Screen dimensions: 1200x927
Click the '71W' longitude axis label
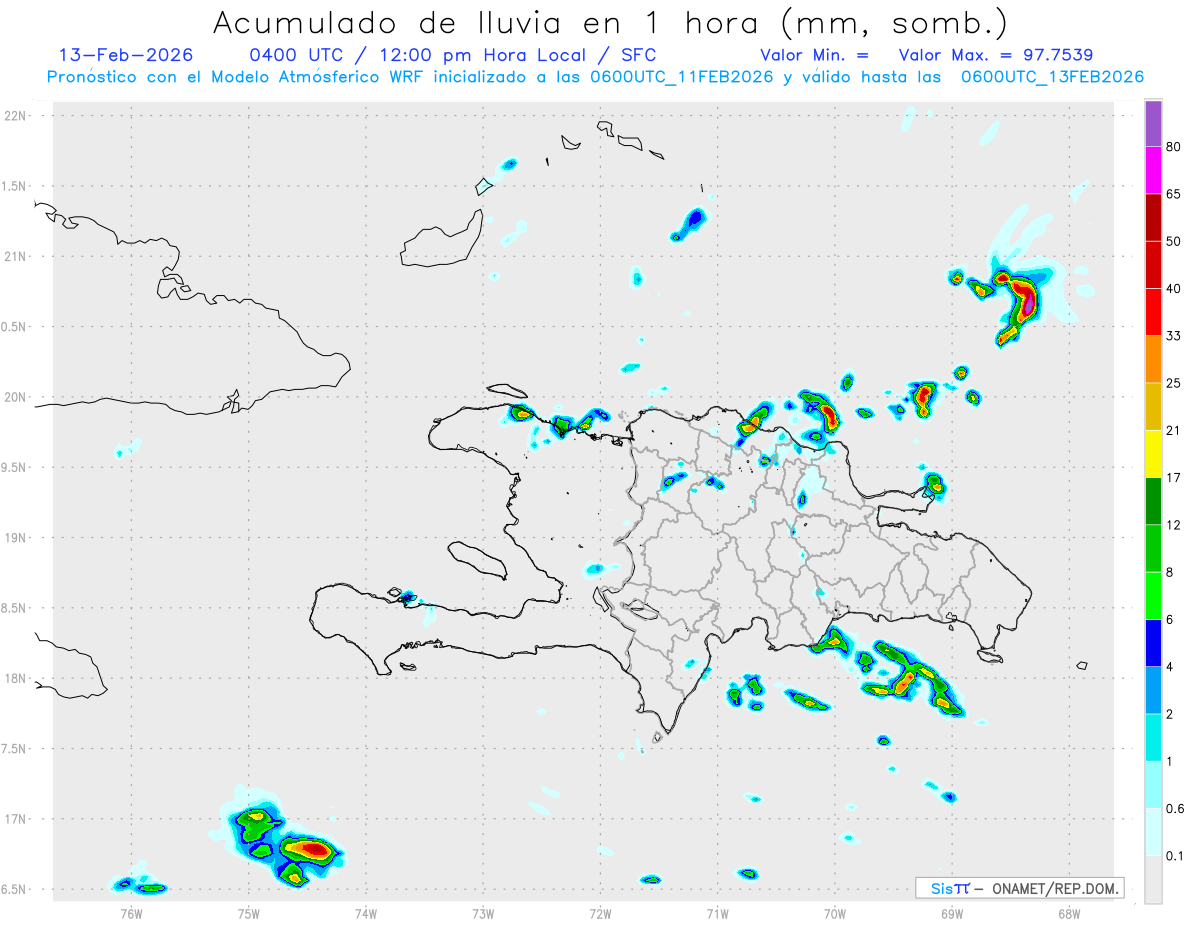(x=717, y=914)
